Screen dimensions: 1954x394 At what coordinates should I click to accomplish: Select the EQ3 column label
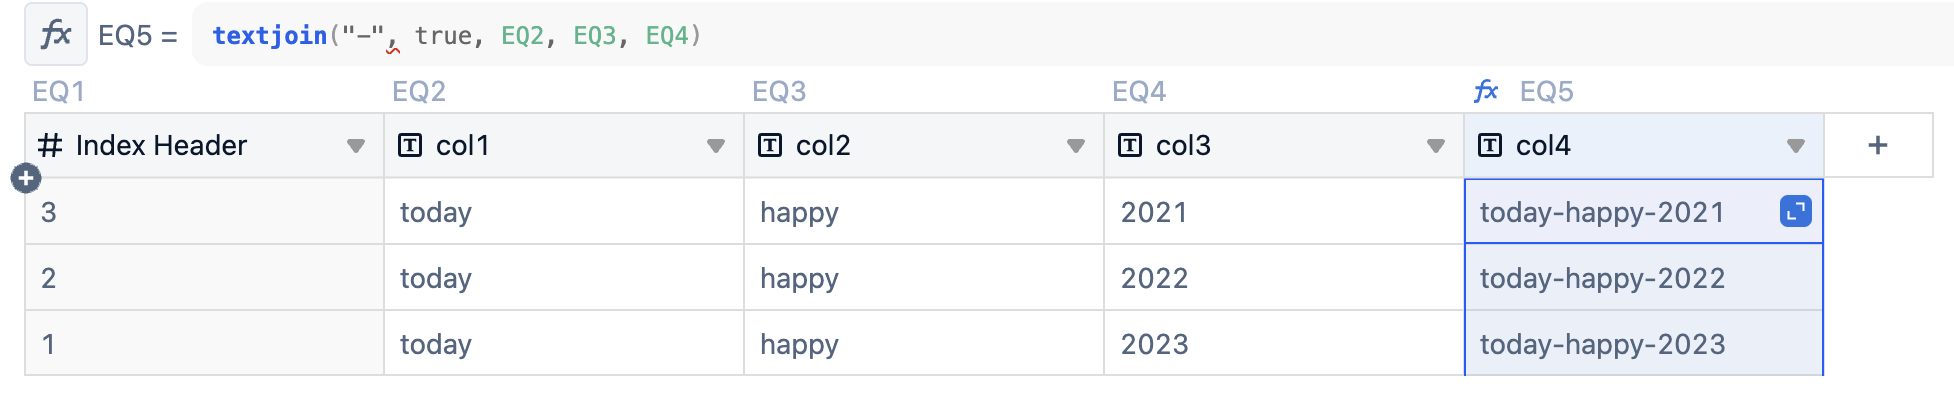779,92
